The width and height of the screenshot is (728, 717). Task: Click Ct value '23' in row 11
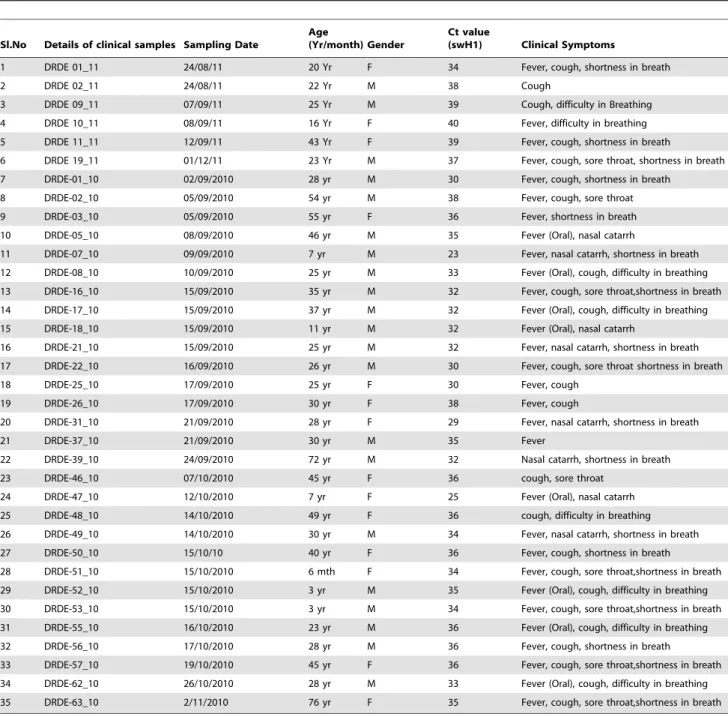click(x=453, y=254)
